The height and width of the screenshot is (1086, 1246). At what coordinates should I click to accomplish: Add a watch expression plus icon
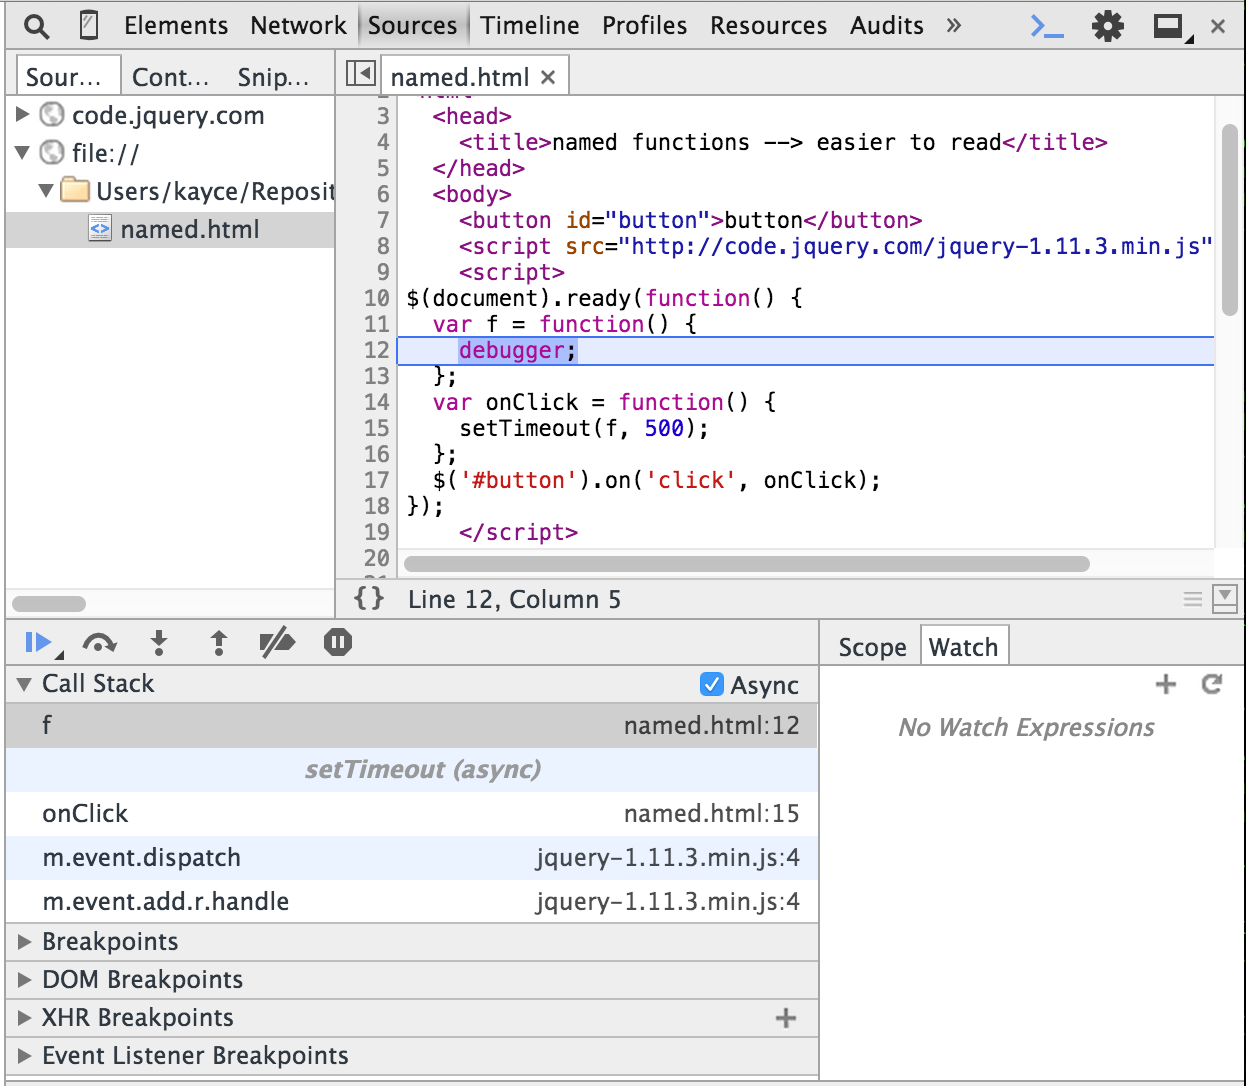point(1165,684)
